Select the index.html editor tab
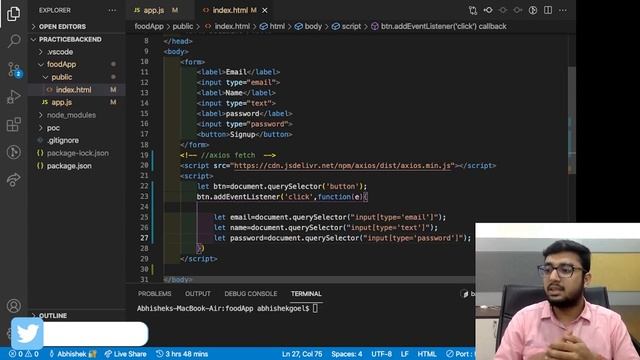 230,10
